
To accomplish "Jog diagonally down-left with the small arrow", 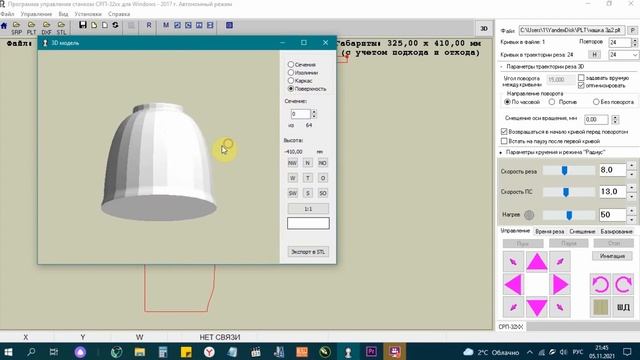I will click(x=513, y=307).
